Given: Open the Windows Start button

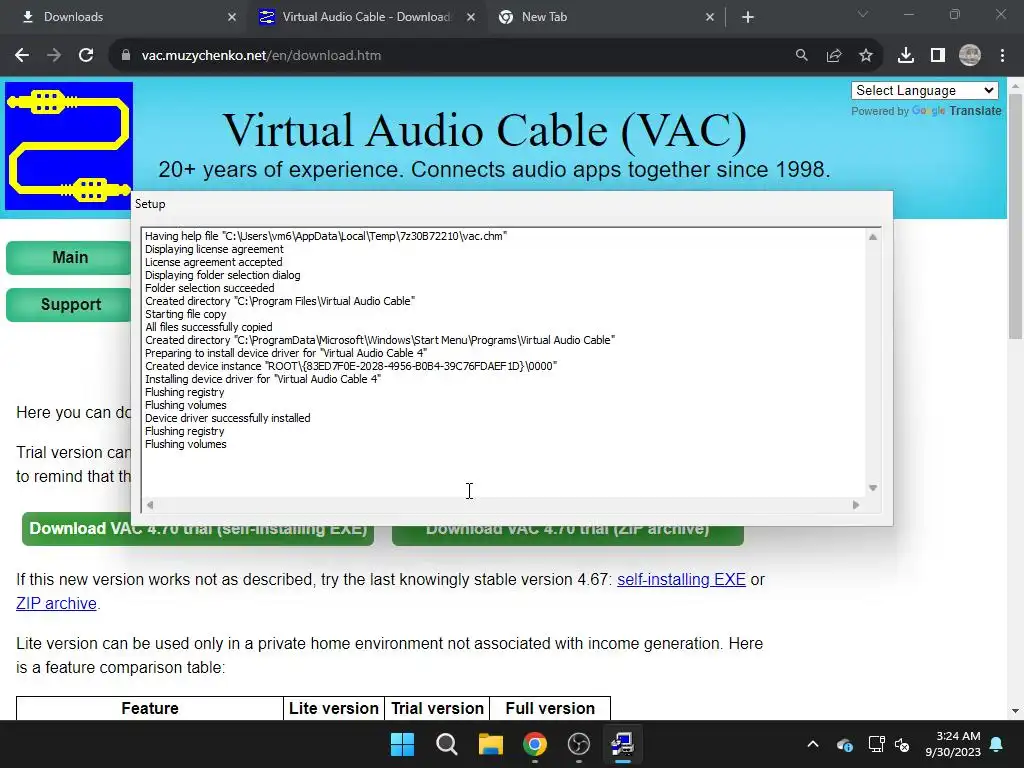Looking at the screenshot, I should 402,744.
